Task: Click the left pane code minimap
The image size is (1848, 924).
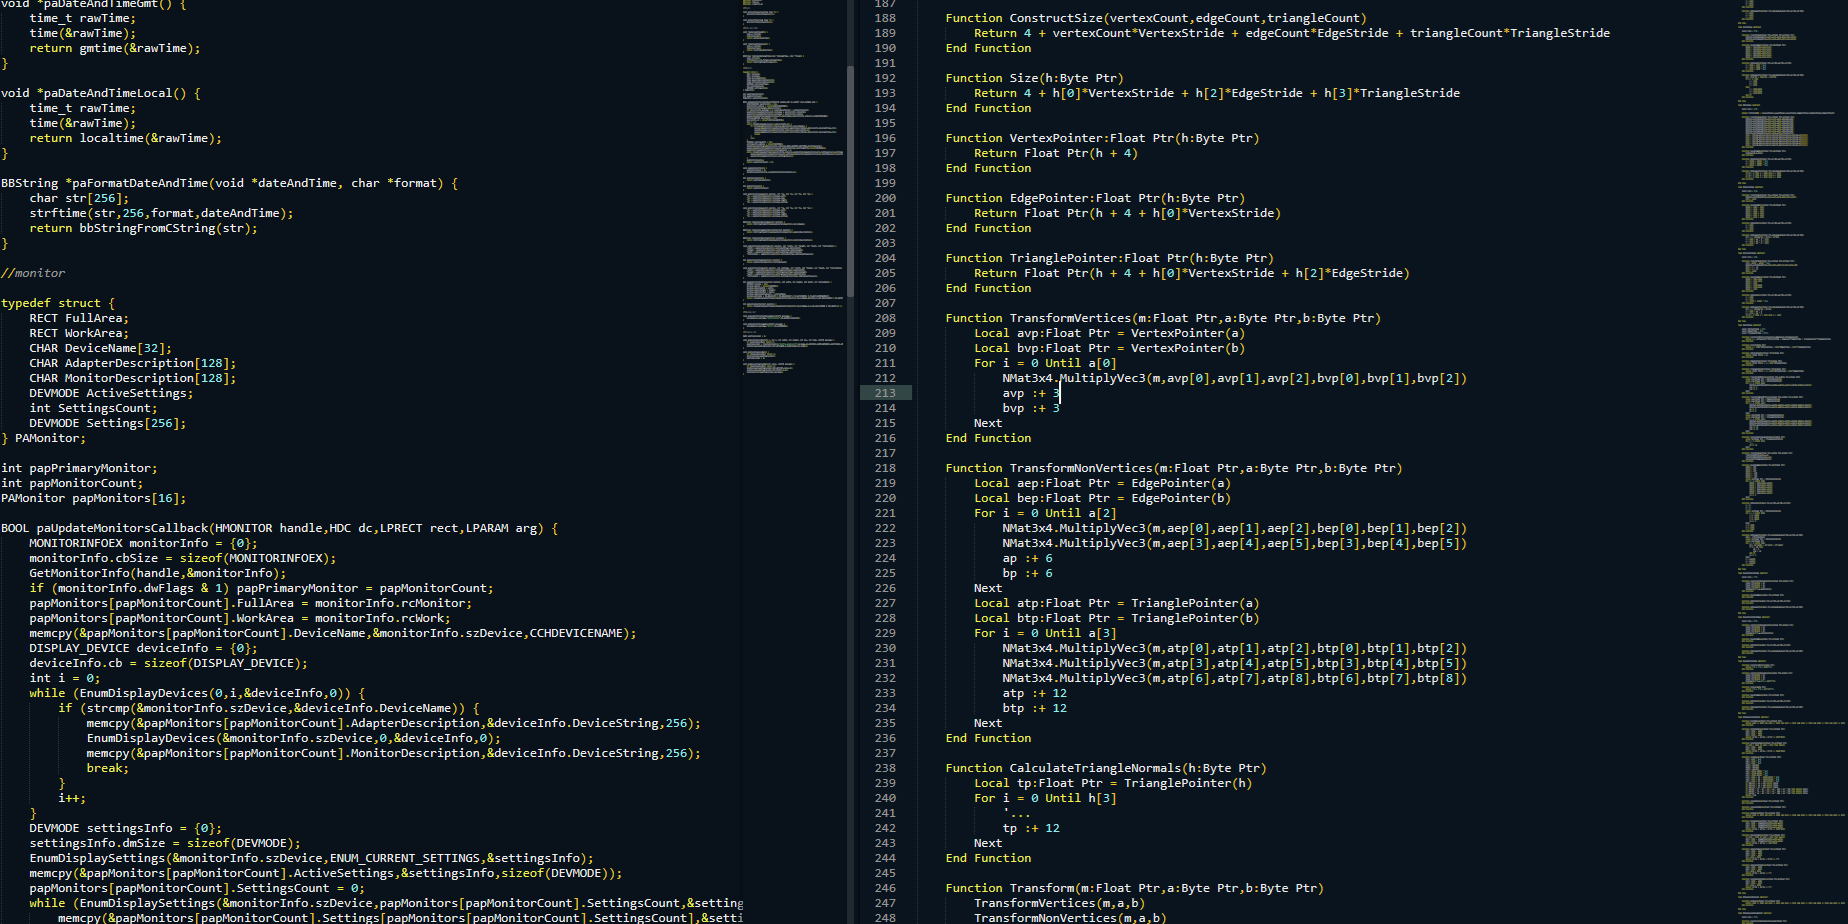Action: pyautogui.click(x=792, y=190)
